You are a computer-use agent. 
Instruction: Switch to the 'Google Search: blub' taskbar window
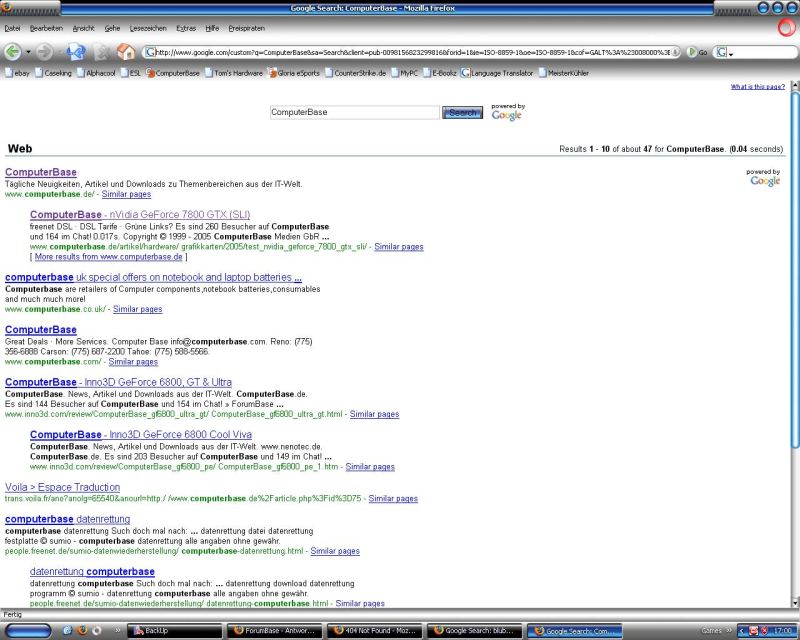[x=474, y=631]
